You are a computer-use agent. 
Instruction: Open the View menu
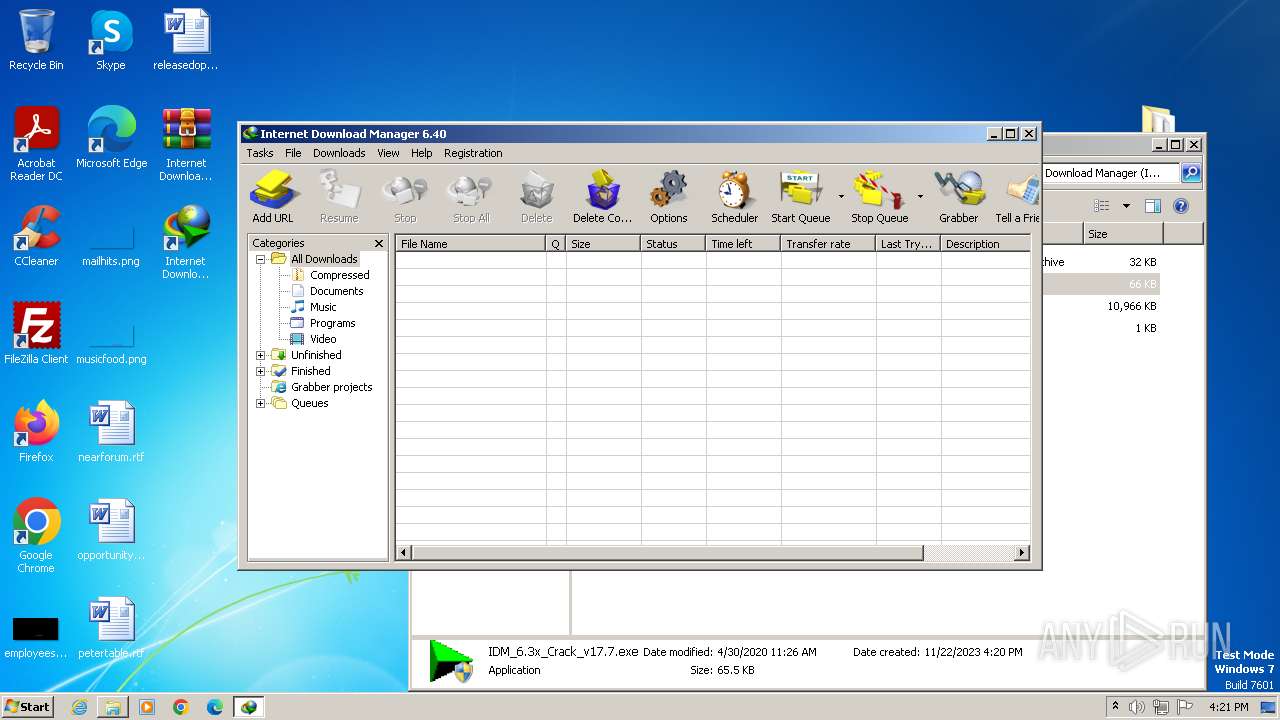tap(388, 153)
